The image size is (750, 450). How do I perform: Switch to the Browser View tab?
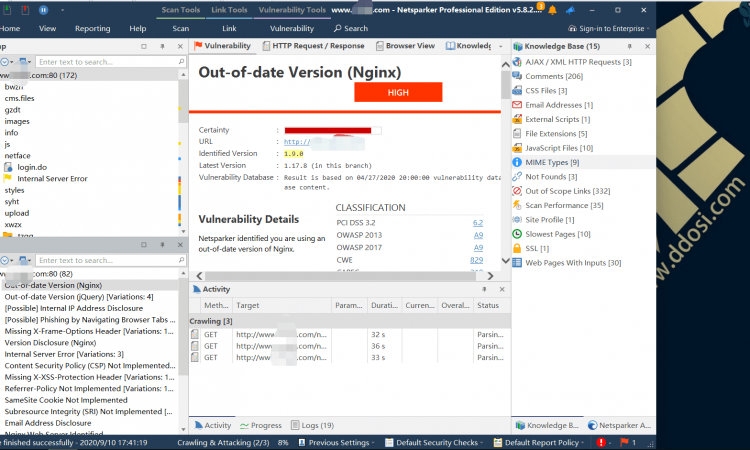click(x=406, y=46)
